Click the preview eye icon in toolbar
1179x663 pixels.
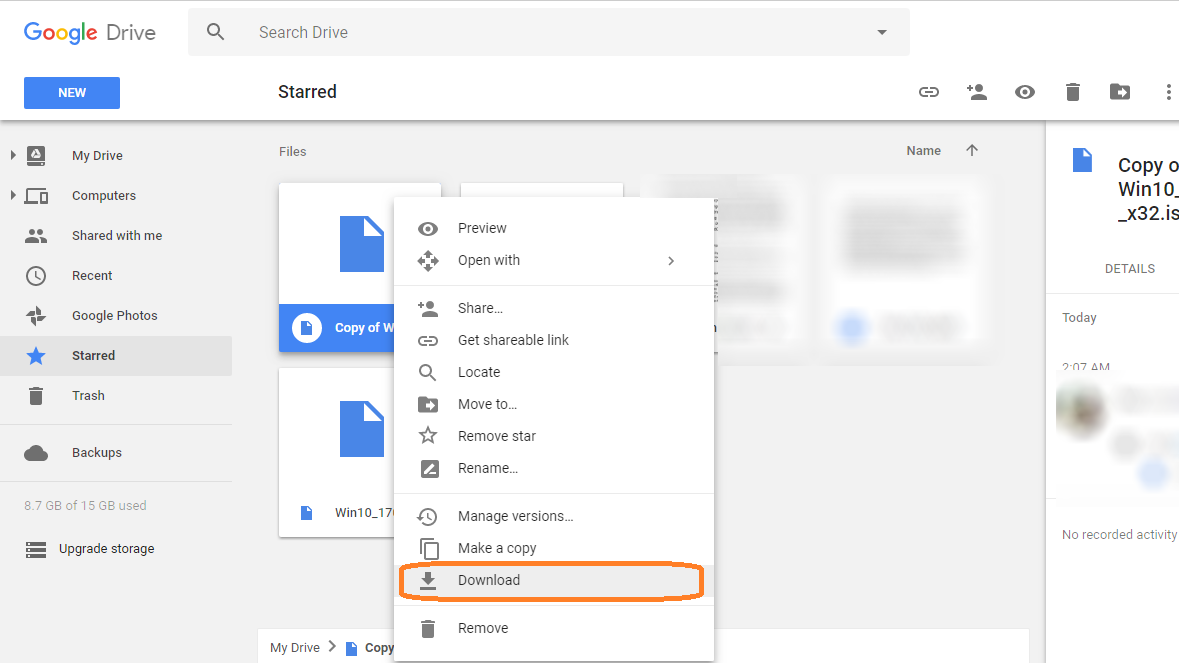click(1024, 92)
